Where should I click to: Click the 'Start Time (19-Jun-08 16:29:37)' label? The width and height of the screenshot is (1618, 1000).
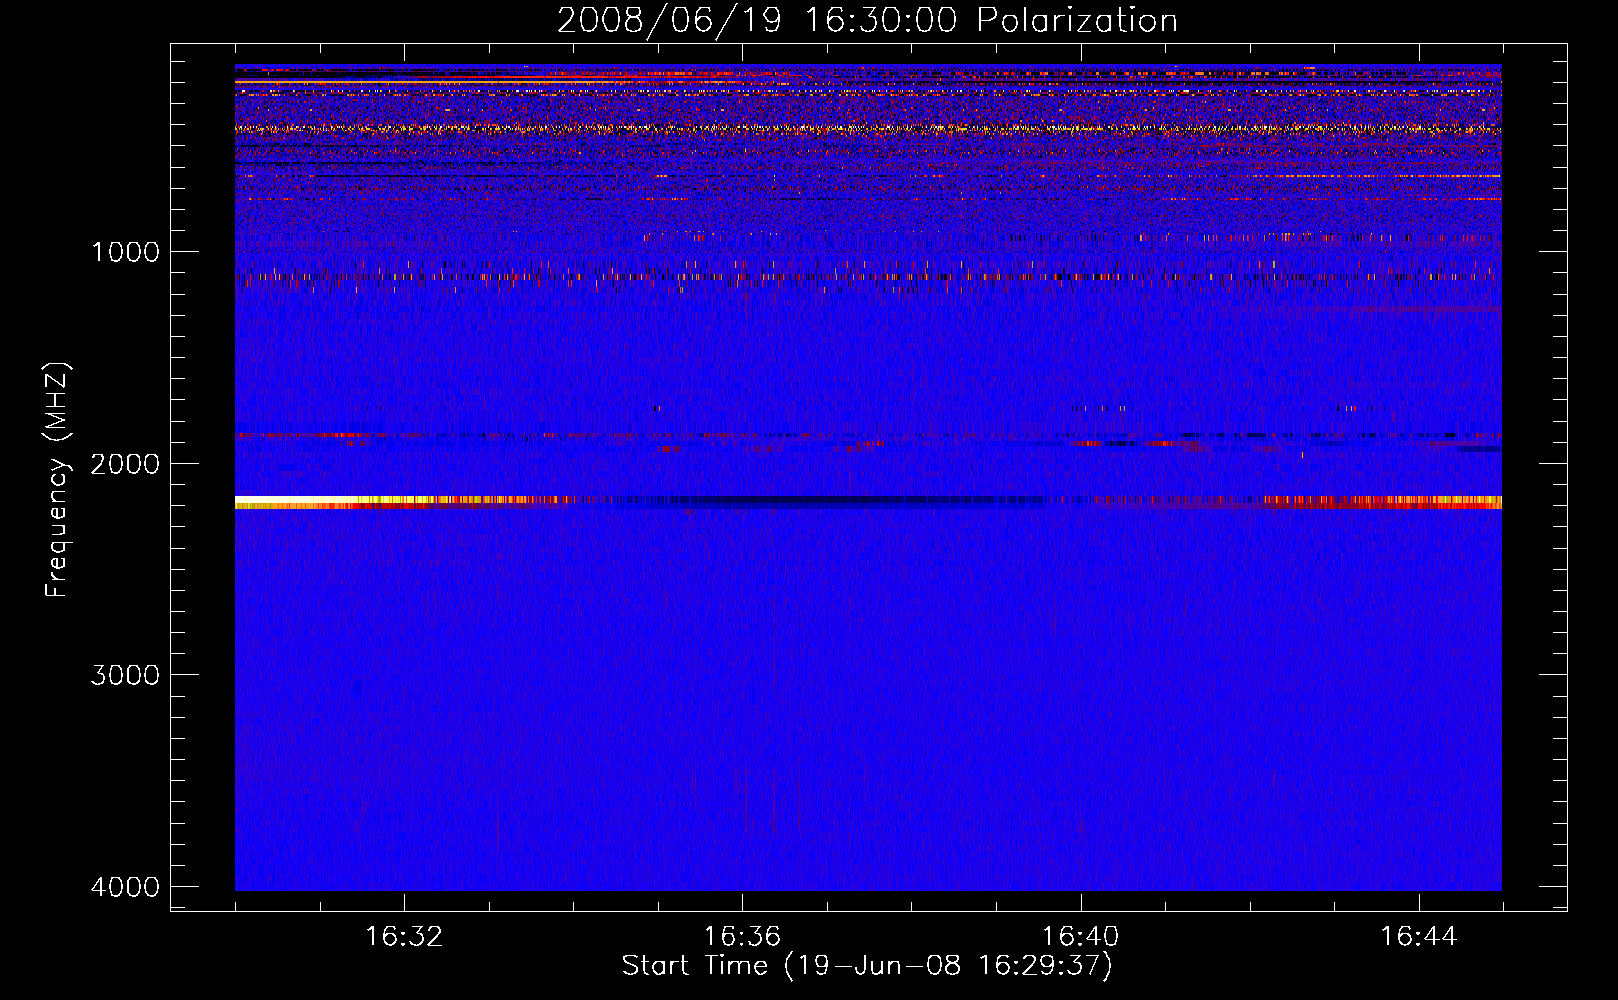tap(867, 966)
